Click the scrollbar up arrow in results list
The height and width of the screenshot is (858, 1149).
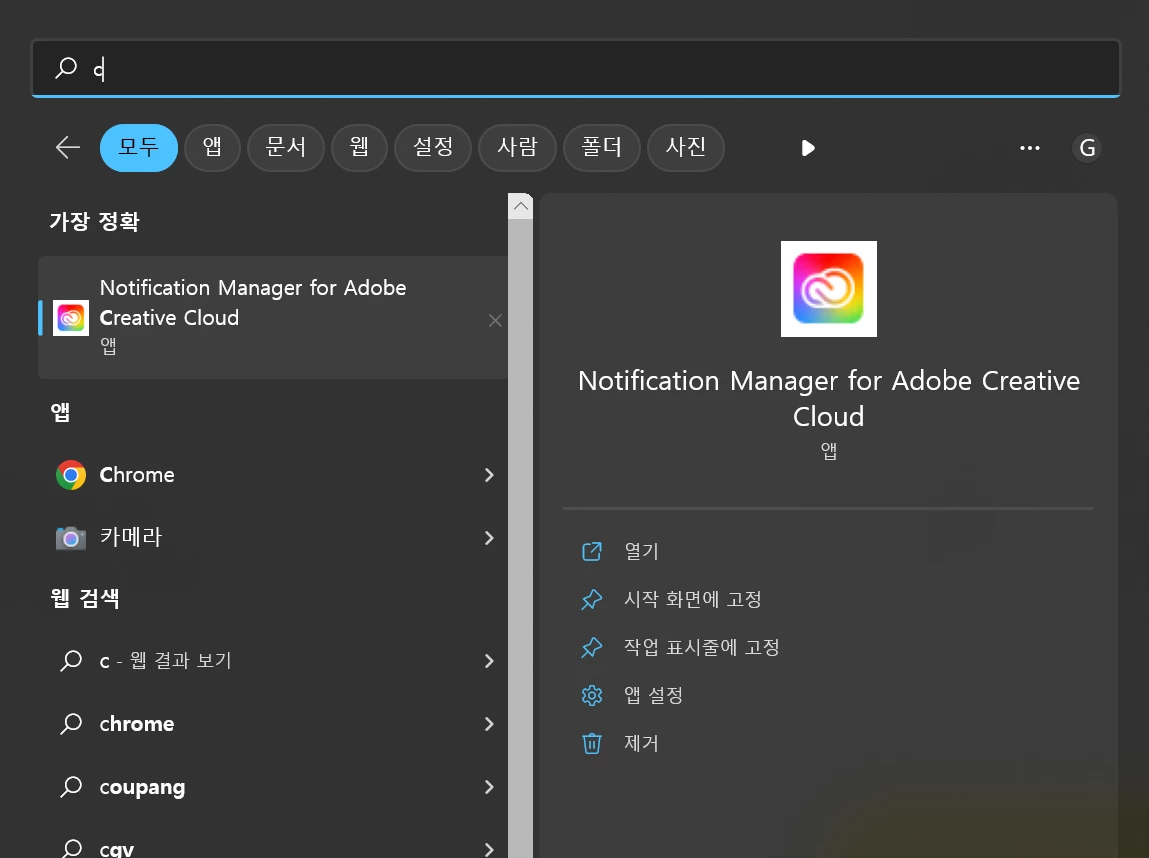coord(520,206)
